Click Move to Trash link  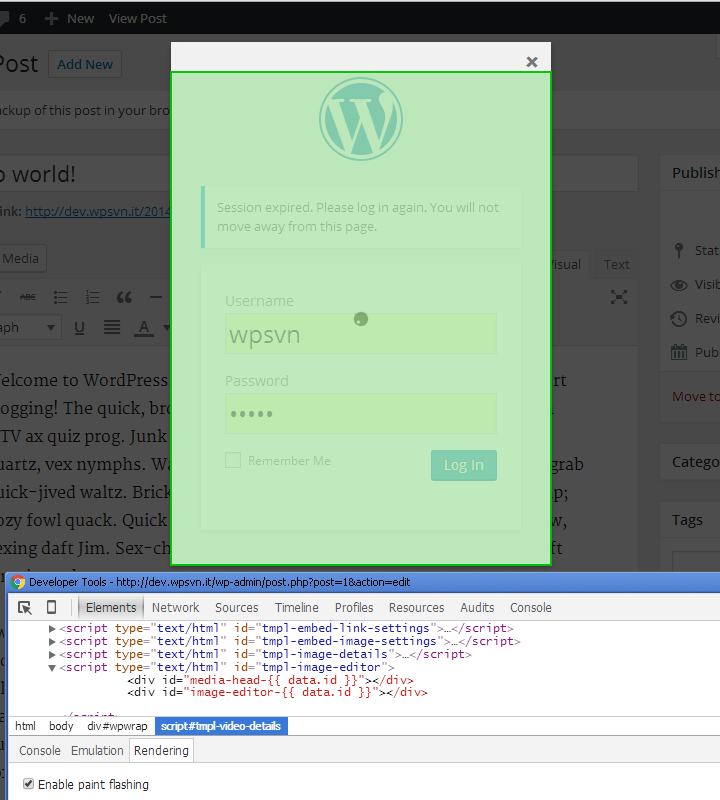coord(696,396)
